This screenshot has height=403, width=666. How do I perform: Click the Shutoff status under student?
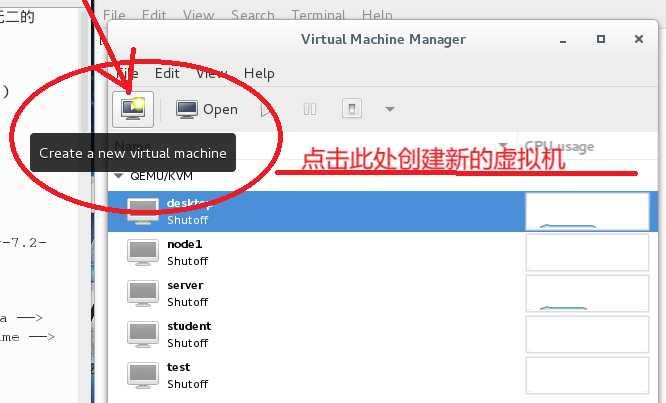tap(187, 343)
